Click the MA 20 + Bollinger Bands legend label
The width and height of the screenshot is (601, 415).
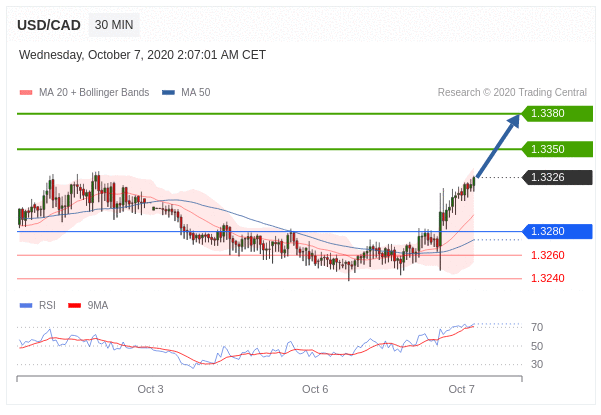(x=94, y=92)
